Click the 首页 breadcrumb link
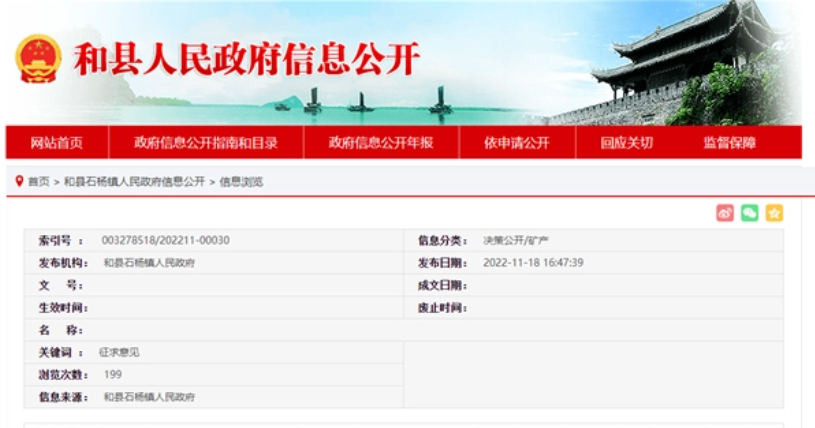 pyautogui.click(x=38, y=182)
